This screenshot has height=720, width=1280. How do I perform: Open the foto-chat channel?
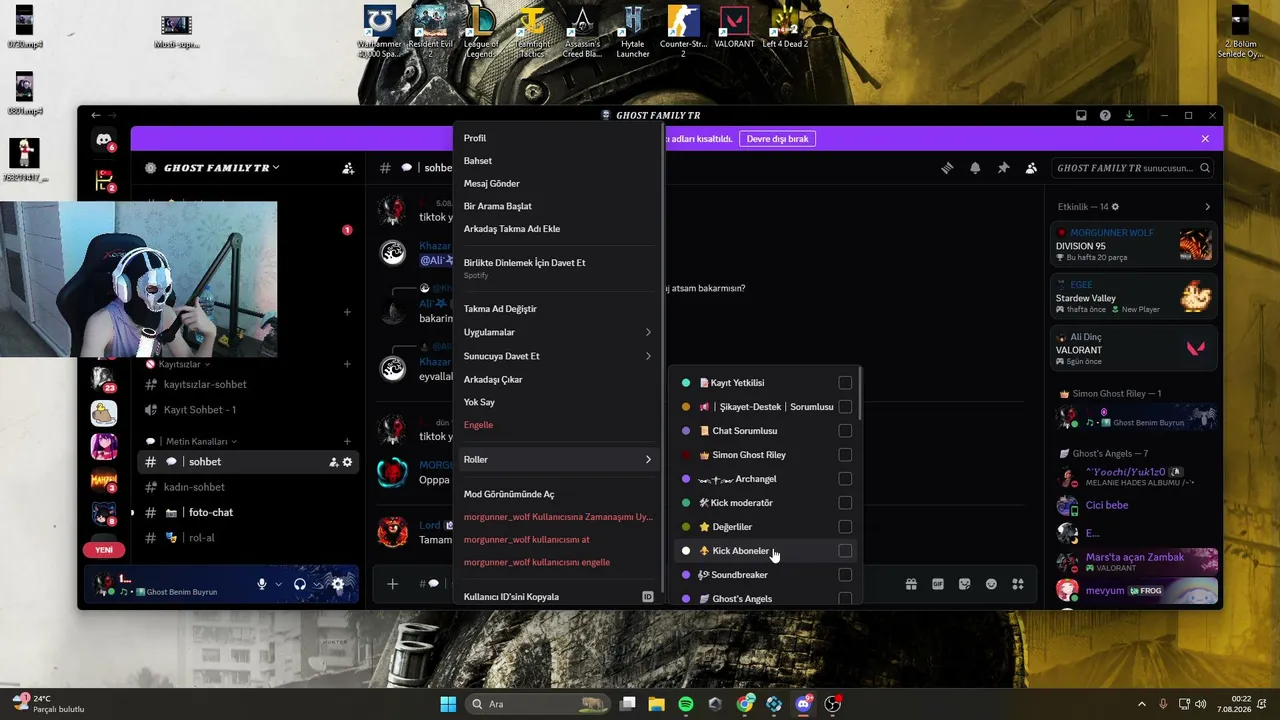coord(248,513)
